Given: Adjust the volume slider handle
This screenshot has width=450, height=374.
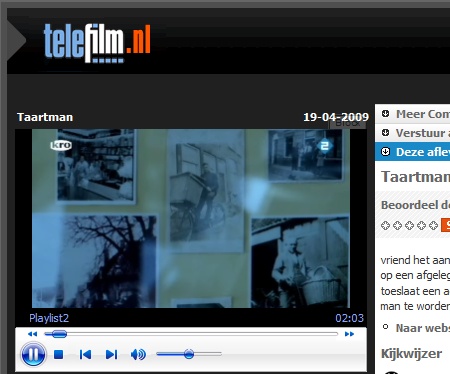Looking at the screenshot, I should point(189,354).
